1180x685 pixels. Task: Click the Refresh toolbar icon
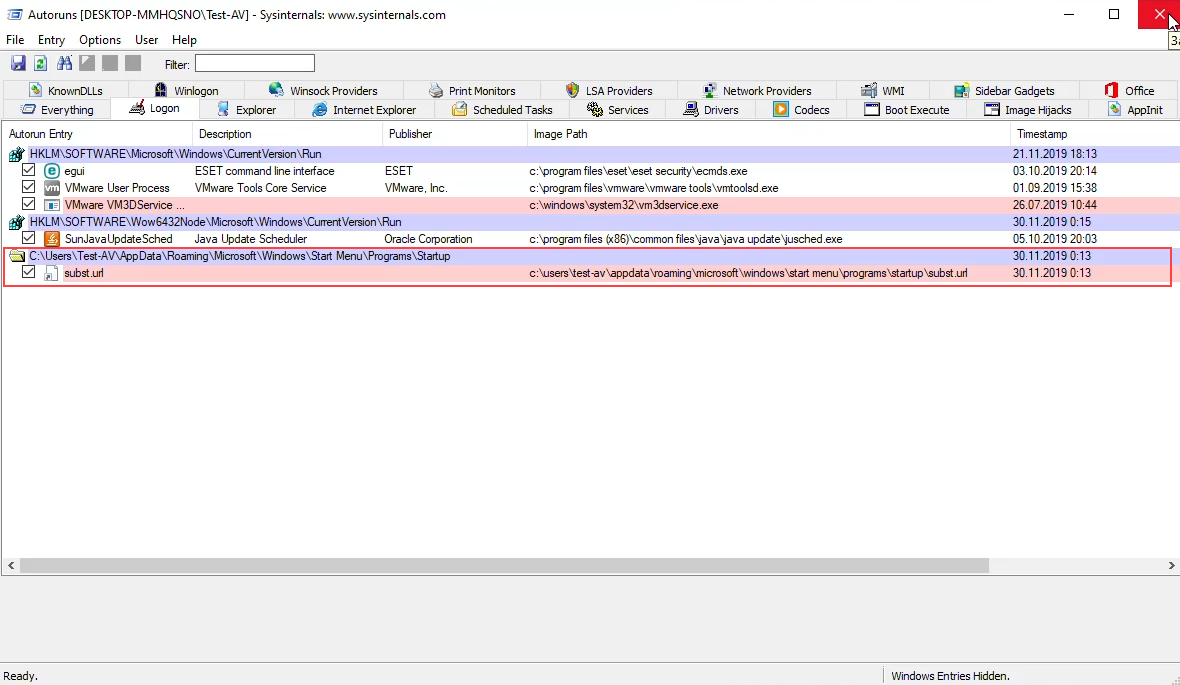point(40,64)
